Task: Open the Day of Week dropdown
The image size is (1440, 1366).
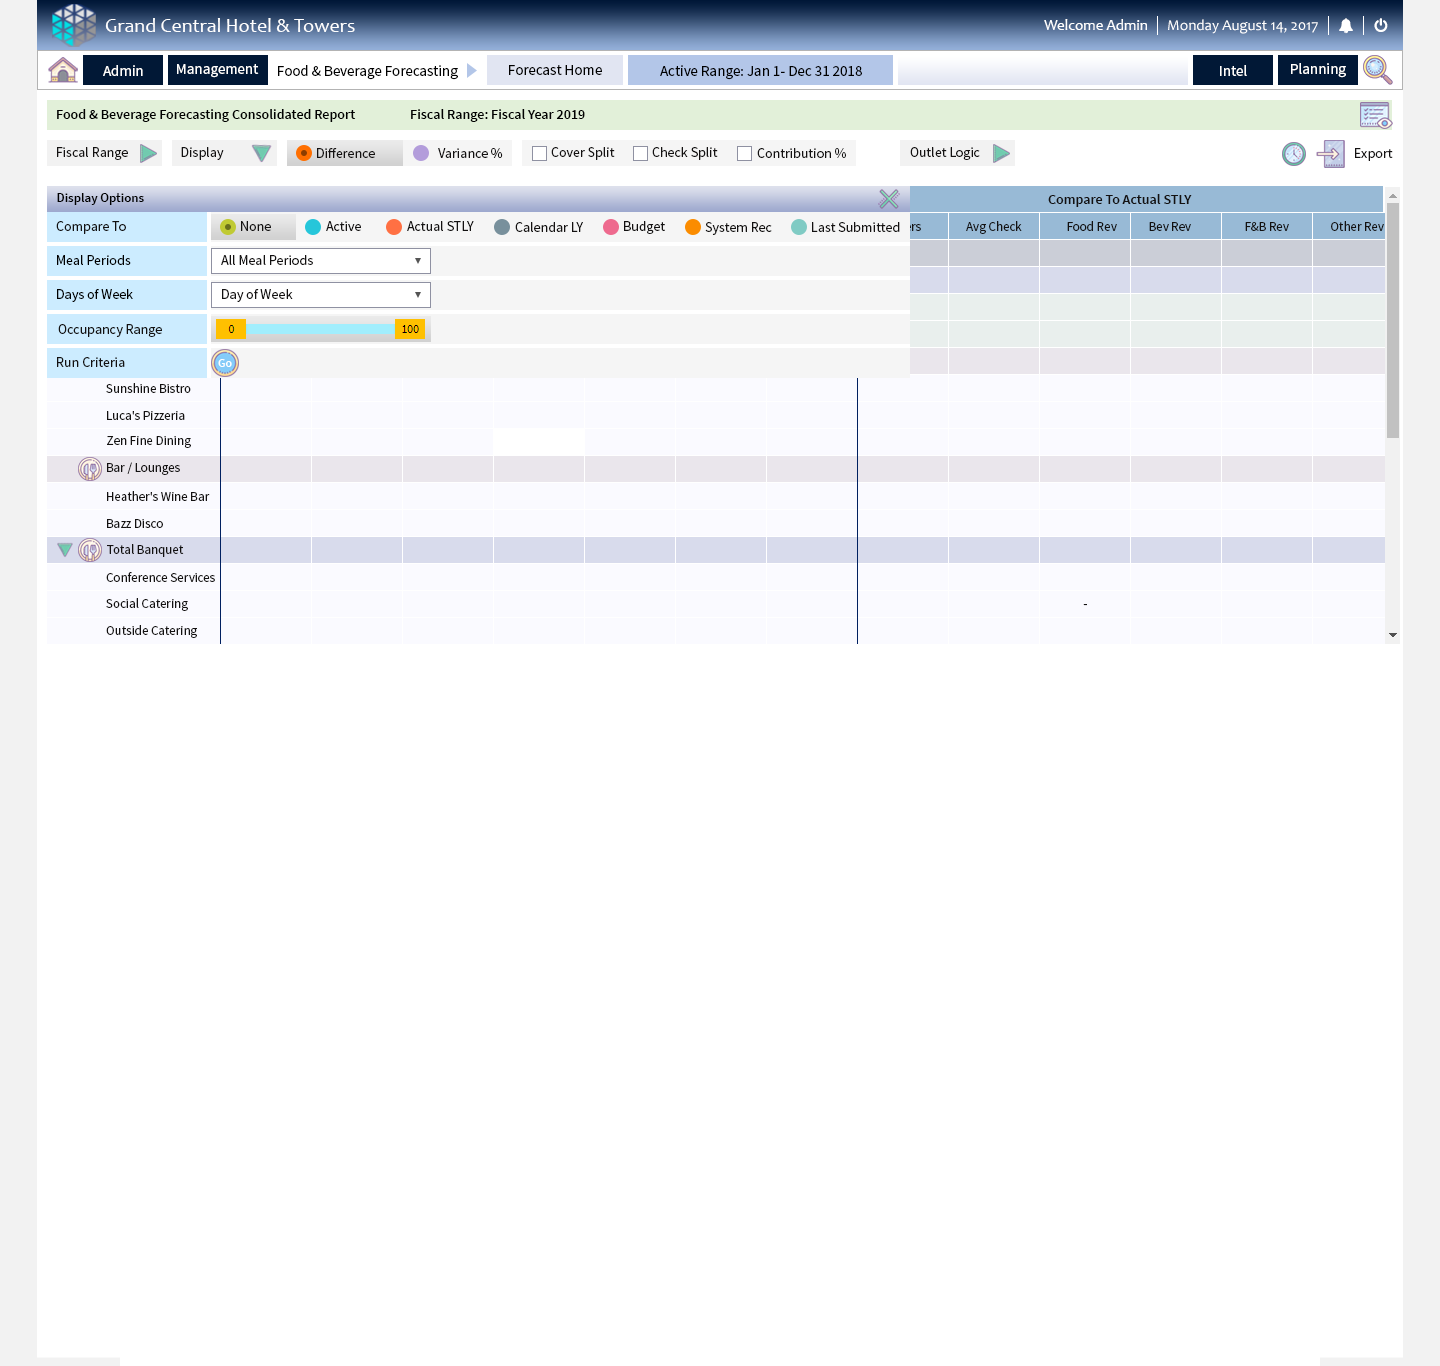Action: tap(320, 295)
